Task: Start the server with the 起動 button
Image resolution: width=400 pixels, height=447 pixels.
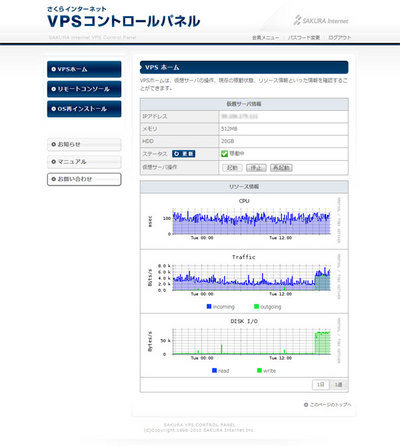Action: tap(232, 168)
